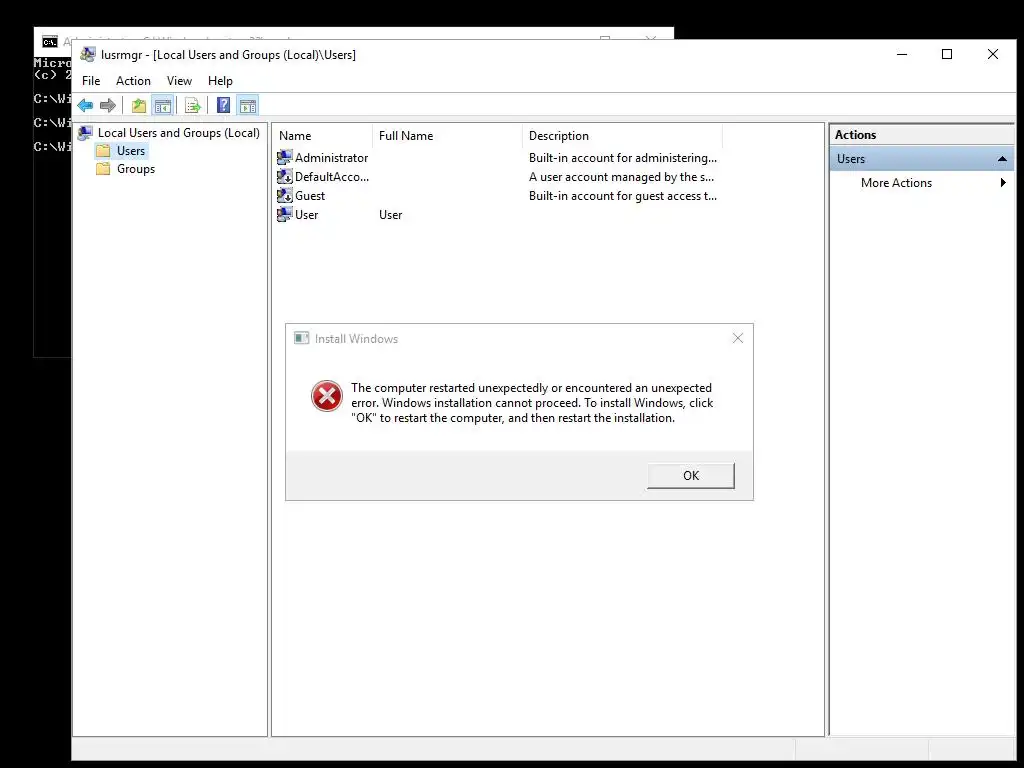Toggle the Show/Hide Action Pane icon
This screenshot has height=768, width=1024.
[248, 105]
